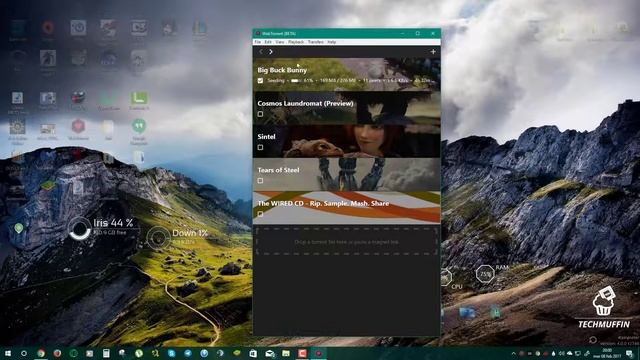This screenshot has width=640, height=360.
Task: Click the Tears of Steel robot thumbnail
Action: click(347, 174)
